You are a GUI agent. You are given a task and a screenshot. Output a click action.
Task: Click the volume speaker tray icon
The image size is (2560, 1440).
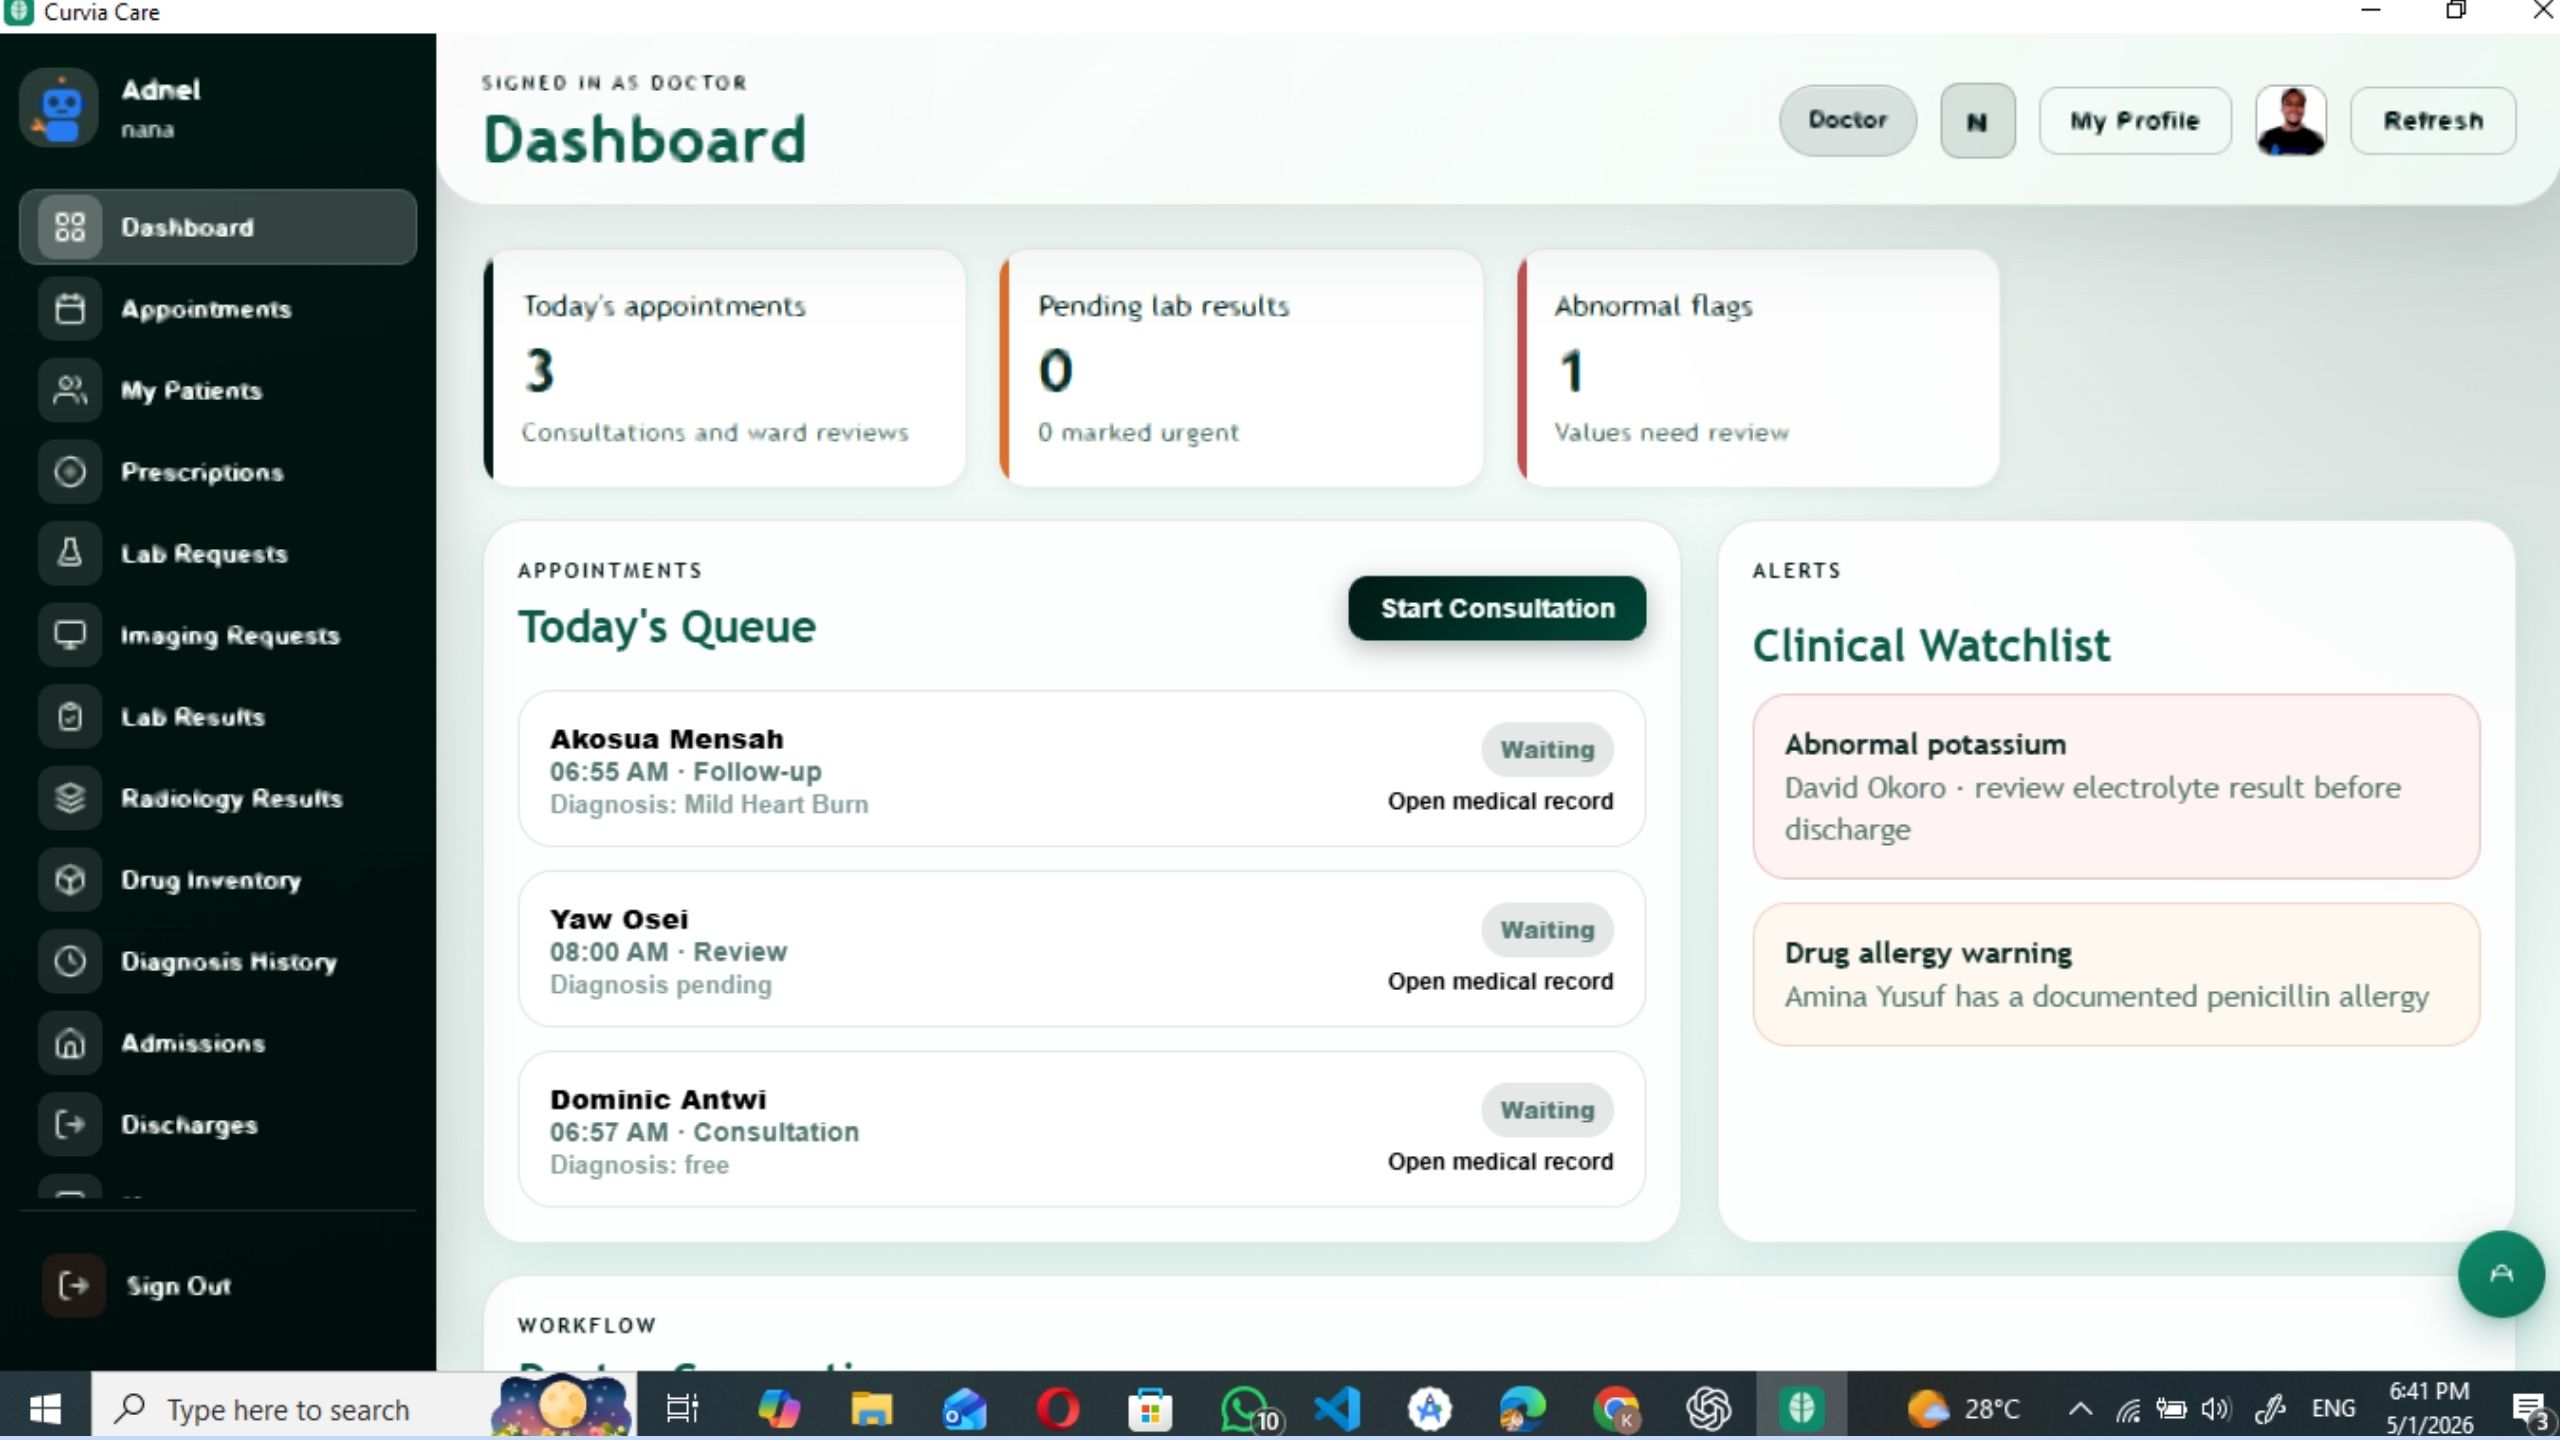point(2215,1409)
